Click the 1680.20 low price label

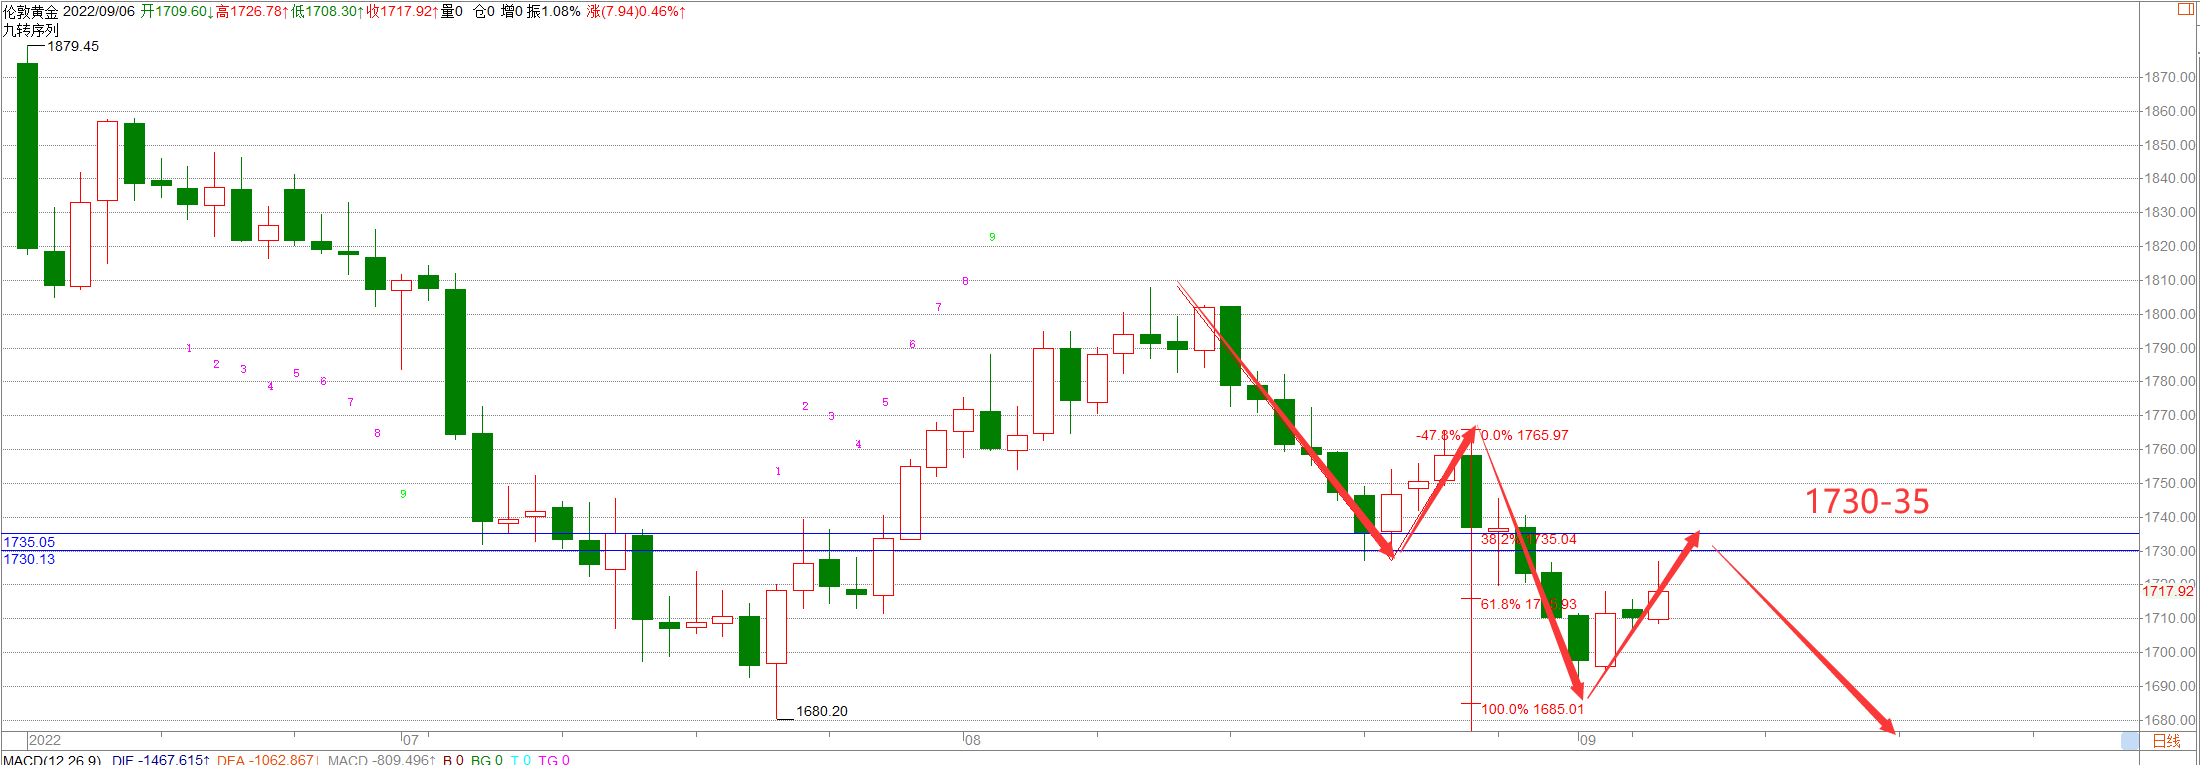coord(822,711)
